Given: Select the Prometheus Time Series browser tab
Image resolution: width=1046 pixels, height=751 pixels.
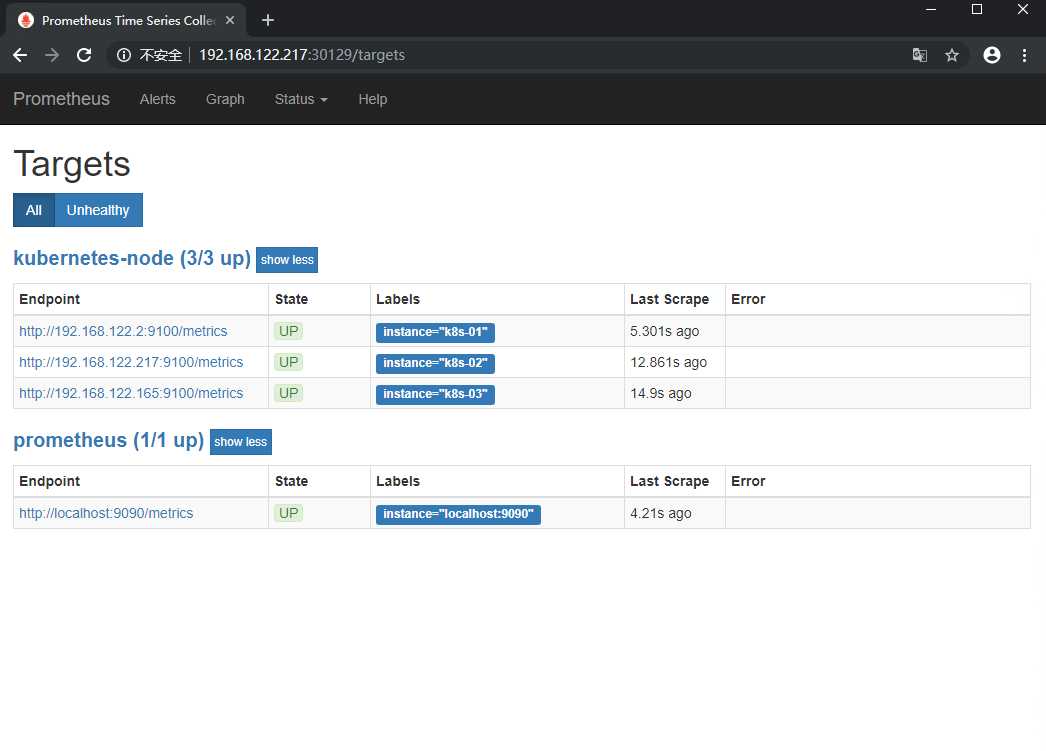Looking at the screenshot, I should pyautogui.click(x=126, y=20).
